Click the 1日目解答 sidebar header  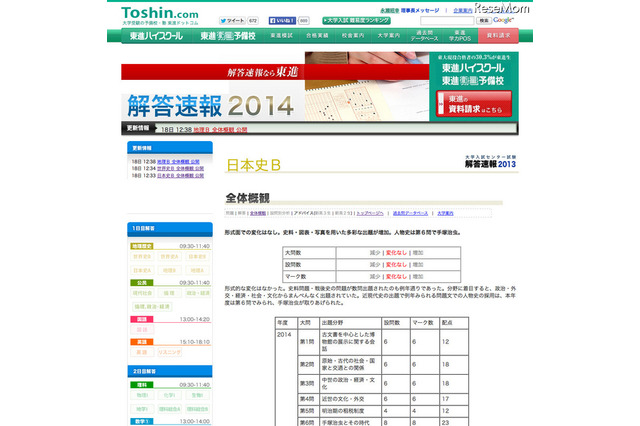pyautogui.click(x=170, y=229)
